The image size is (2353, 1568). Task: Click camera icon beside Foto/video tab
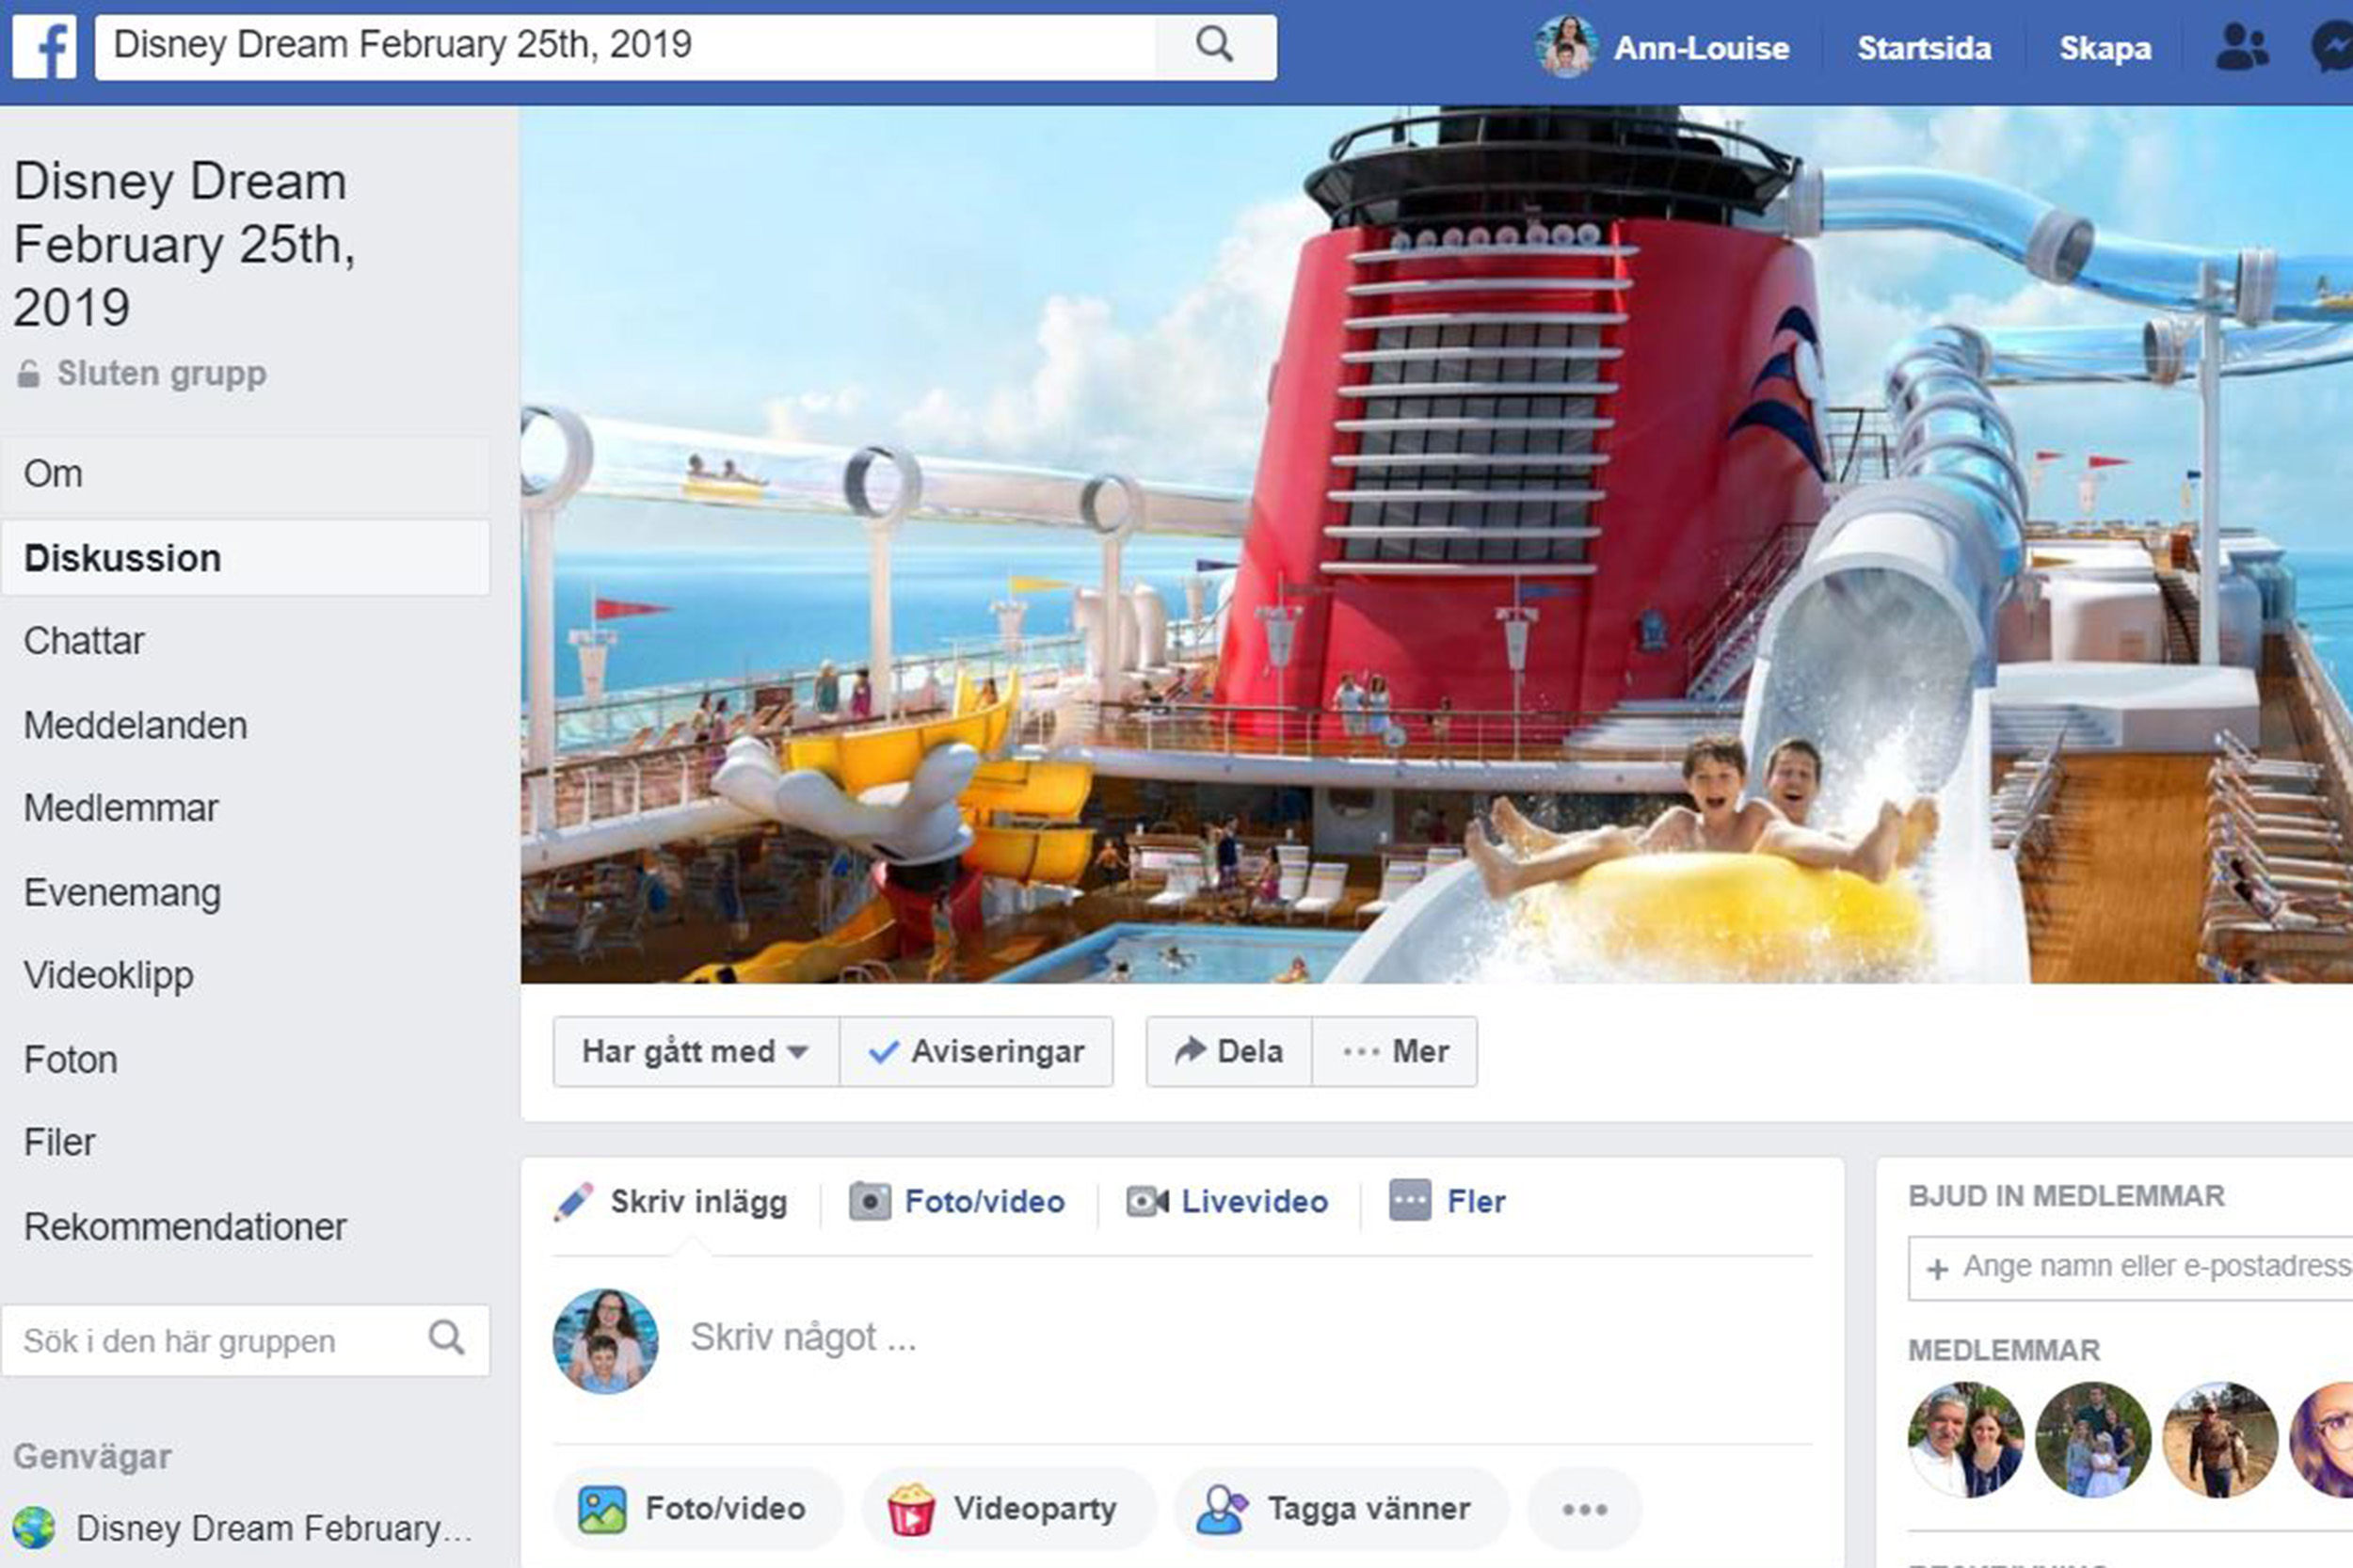coord(870,1201)
